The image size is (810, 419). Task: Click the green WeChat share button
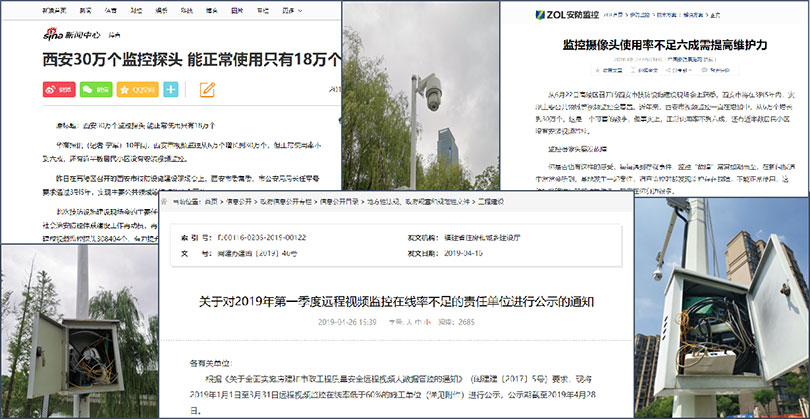pos(95,89)
